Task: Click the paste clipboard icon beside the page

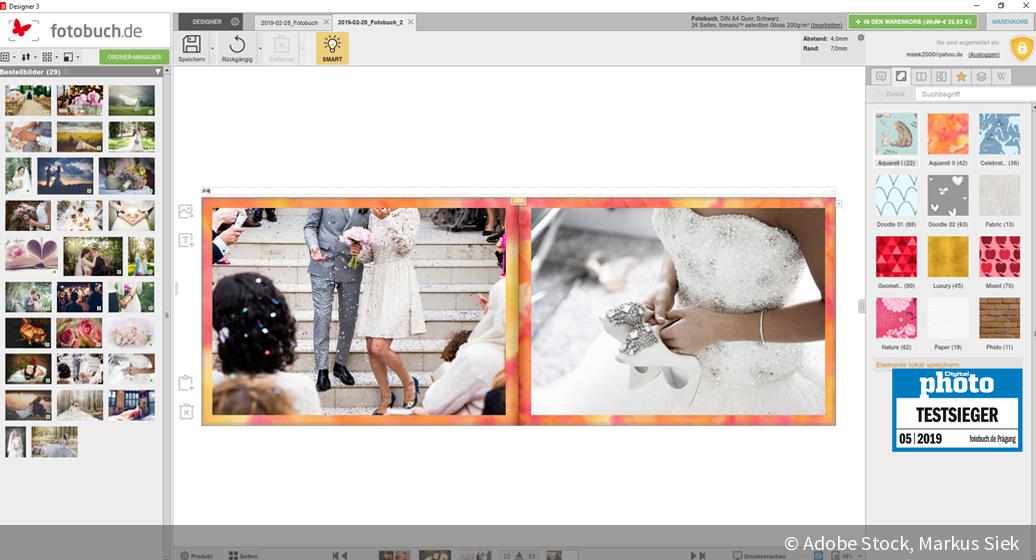Action: (x=186, y=383)
